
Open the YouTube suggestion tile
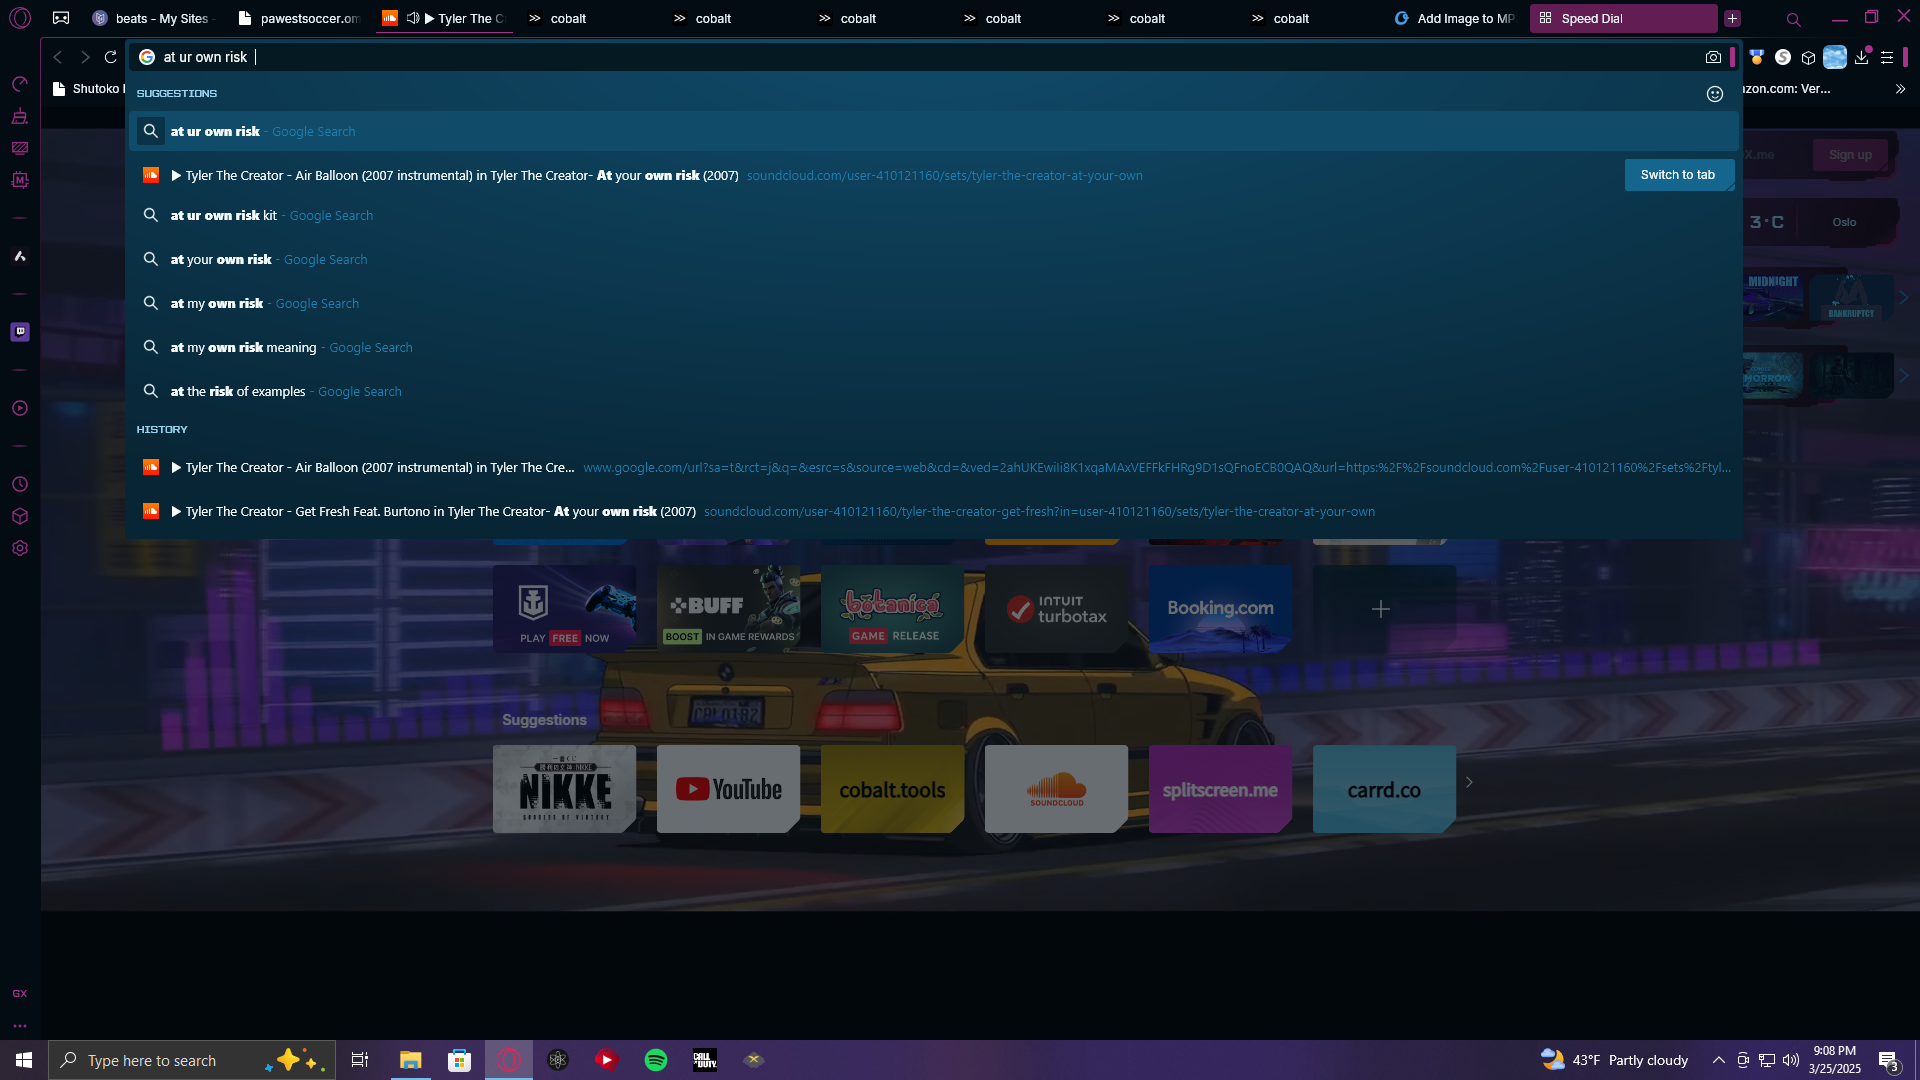tap(728, 789)
